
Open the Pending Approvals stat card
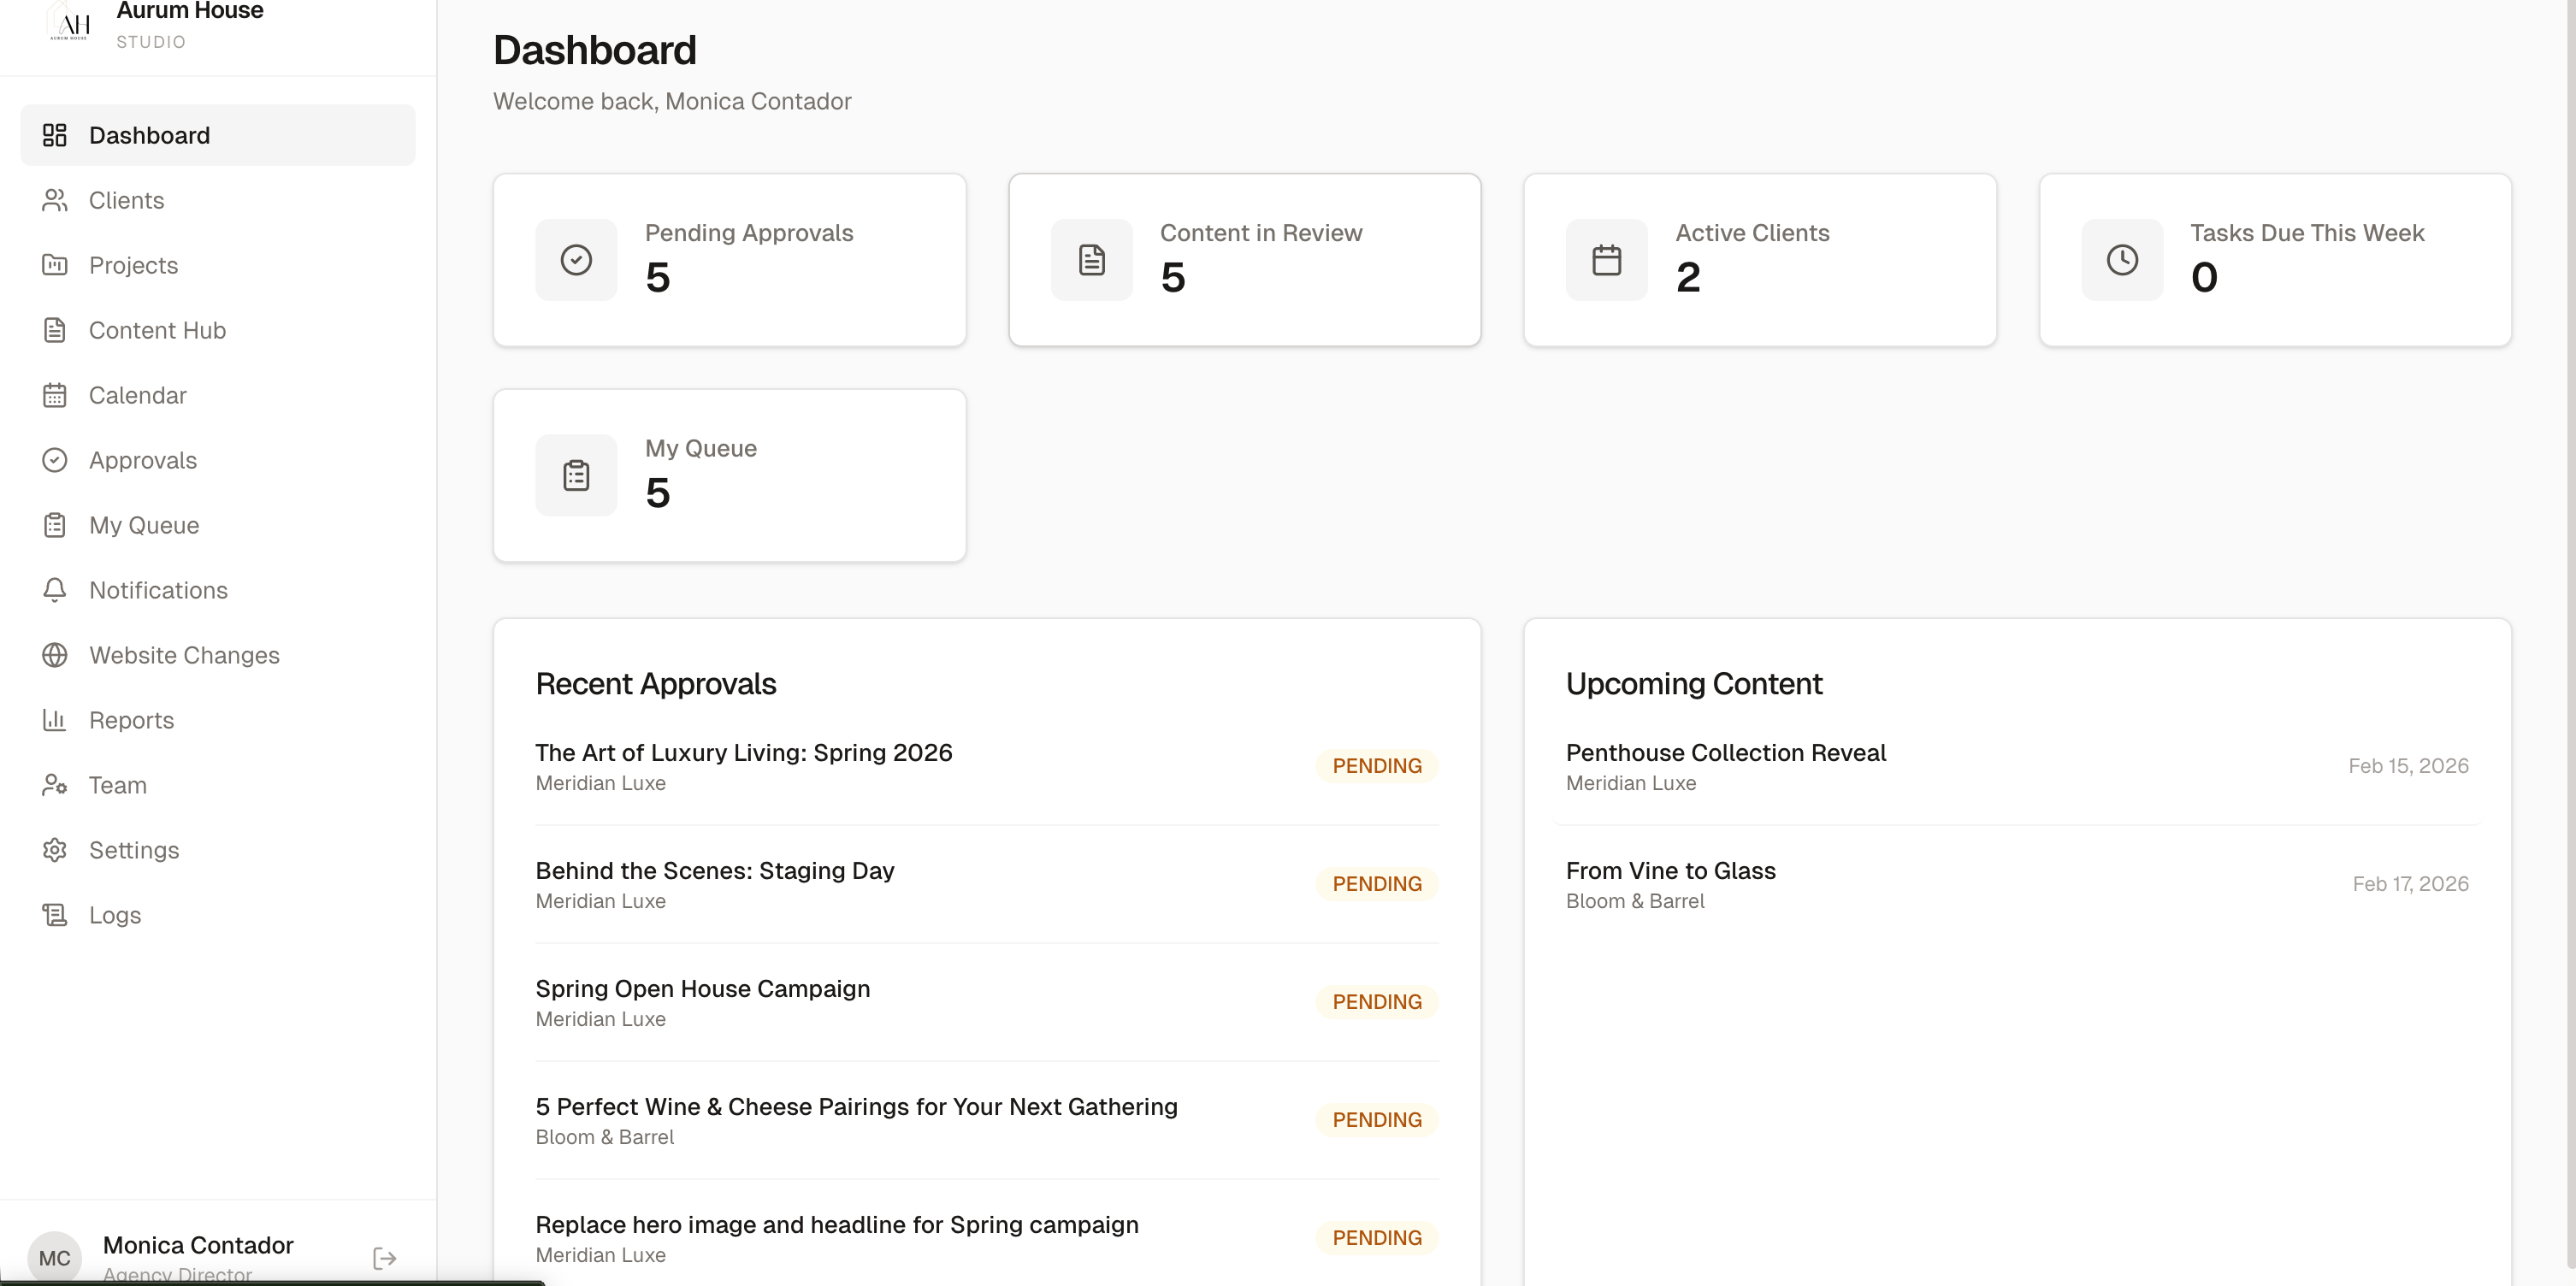pos(729,260)
